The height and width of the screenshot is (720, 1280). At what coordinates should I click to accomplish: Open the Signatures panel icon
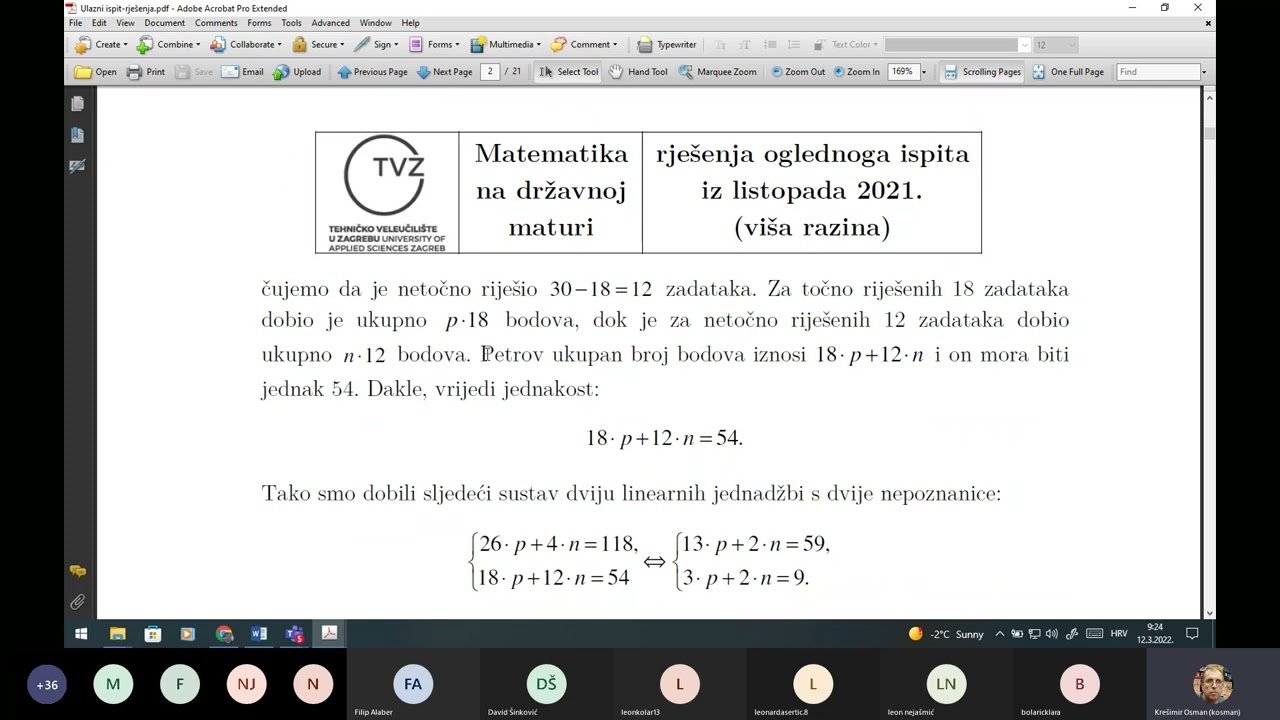pos(77,166)
